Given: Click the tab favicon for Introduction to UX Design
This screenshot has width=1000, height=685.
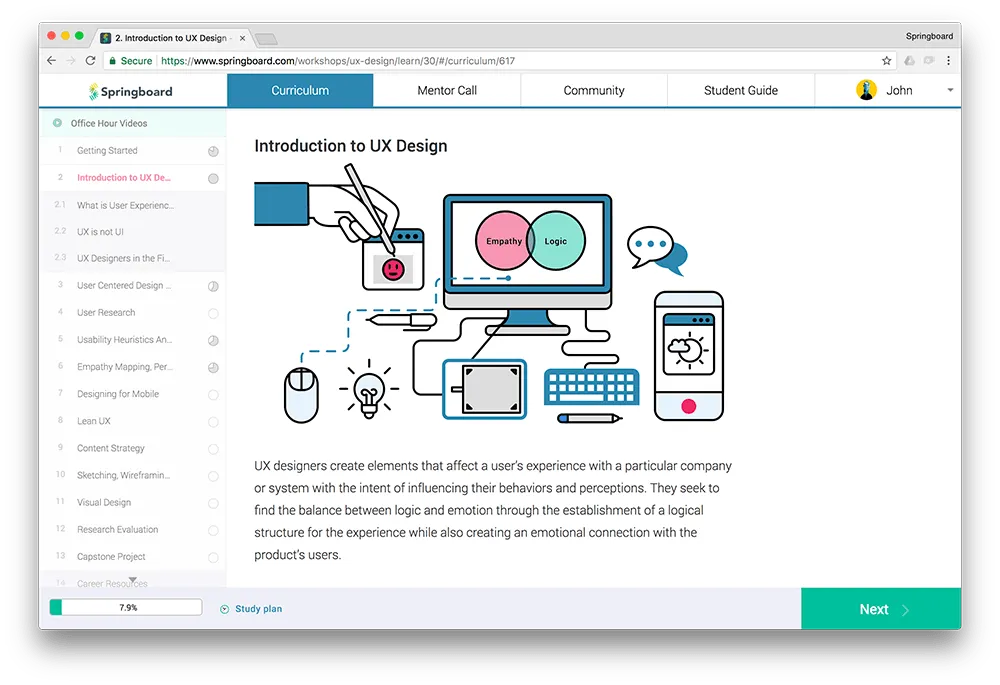Looking at the screenshot, I should 106,38.
